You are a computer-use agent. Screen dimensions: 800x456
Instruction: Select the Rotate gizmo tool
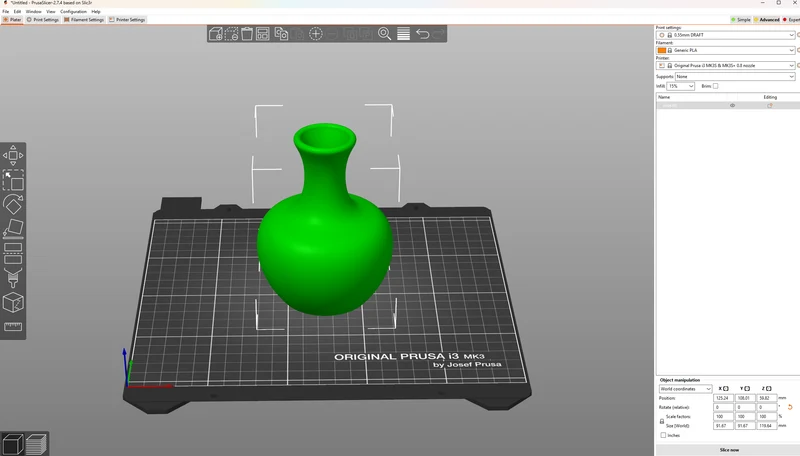pyautogui.click(x=13, y=205)
